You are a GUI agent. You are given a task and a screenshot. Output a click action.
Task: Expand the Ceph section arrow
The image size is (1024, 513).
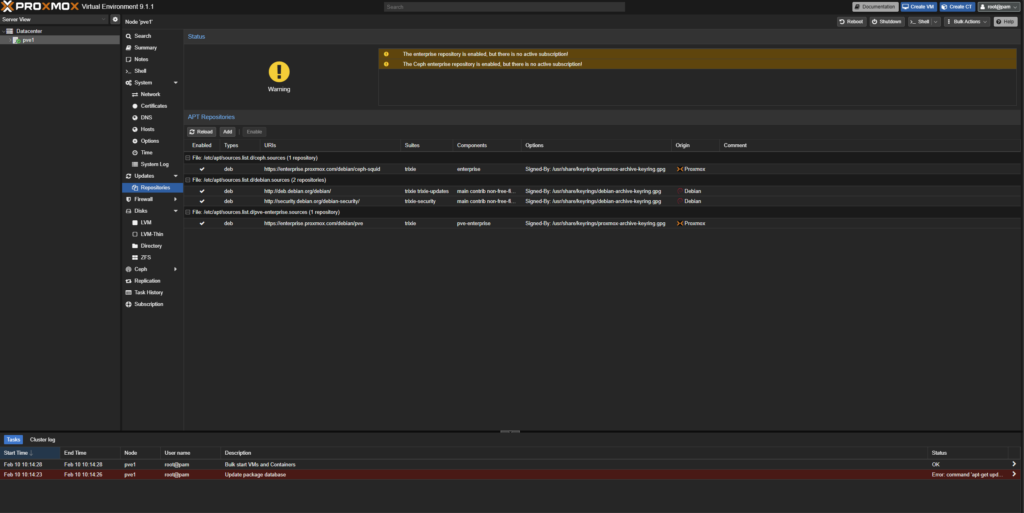coord(176,269)
